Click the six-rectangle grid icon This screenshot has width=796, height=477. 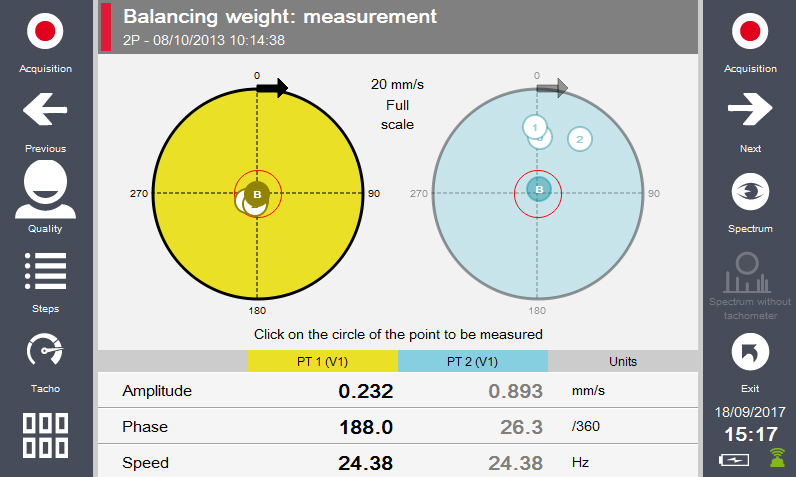click(45, 435)
